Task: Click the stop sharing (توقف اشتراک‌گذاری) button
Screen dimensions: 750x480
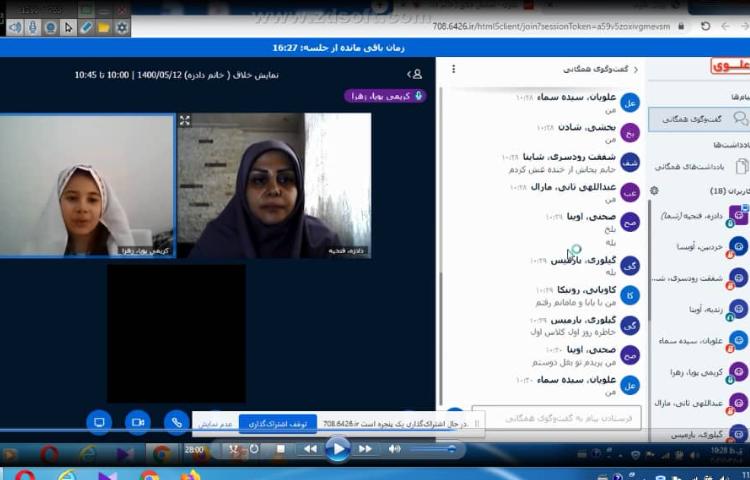Action: pos(277,424)
